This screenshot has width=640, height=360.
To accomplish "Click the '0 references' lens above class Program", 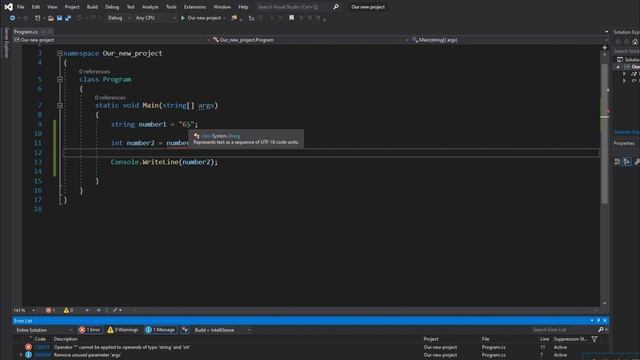I will [x=94, y=71].
